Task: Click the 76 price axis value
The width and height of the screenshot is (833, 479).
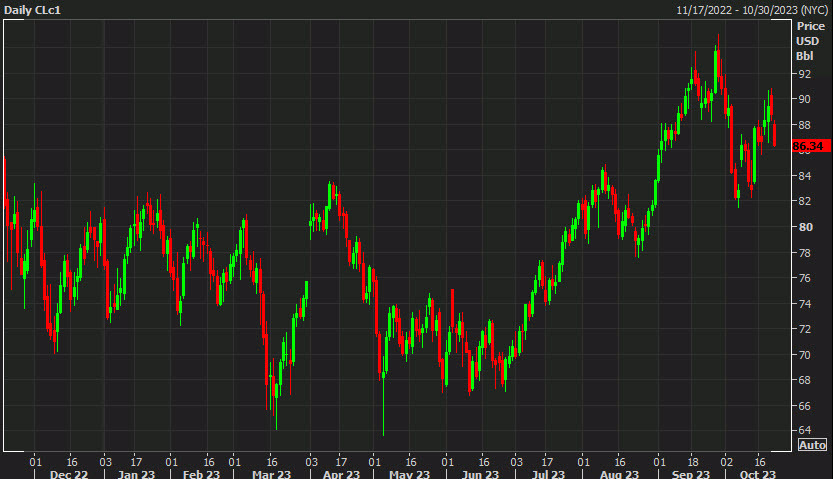Action: [x=805, y=278]
